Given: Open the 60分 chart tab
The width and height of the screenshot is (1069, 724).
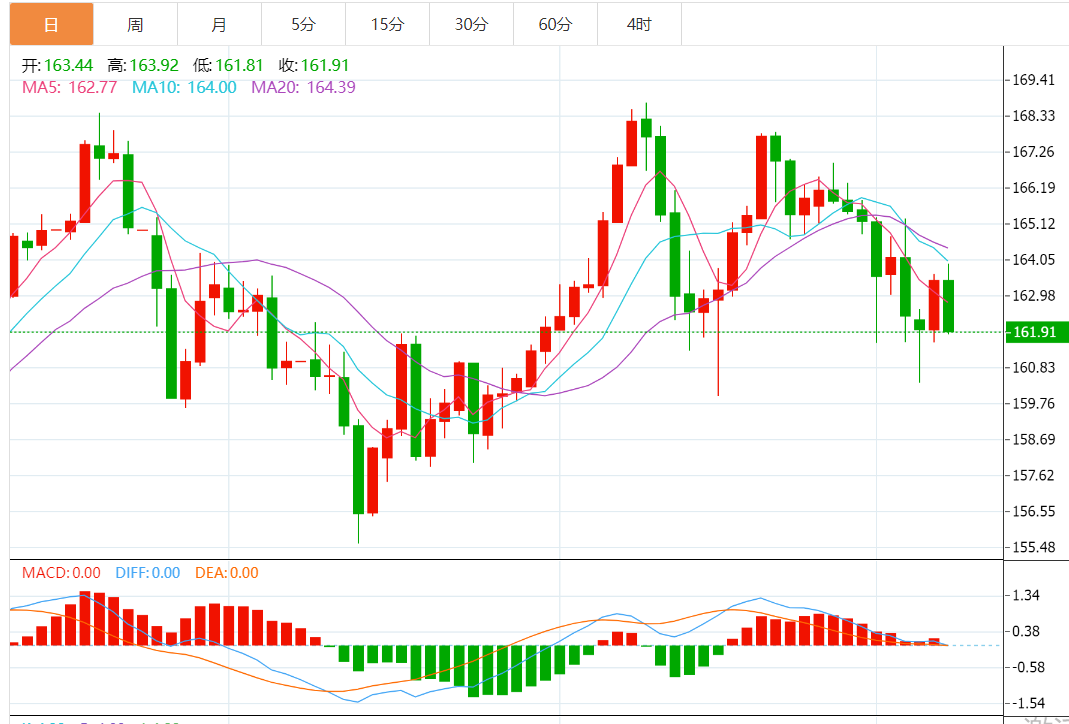Looking at the screenshot, I should click(x=555, y=25).
